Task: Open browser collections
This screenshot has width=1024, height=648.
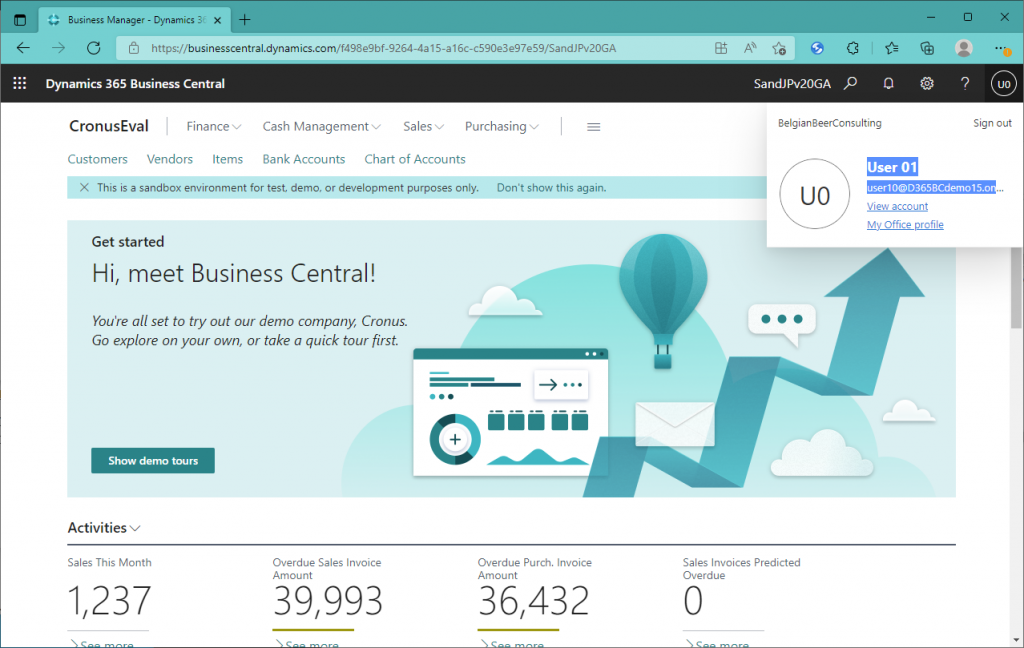Action: [x=927, y=48]
